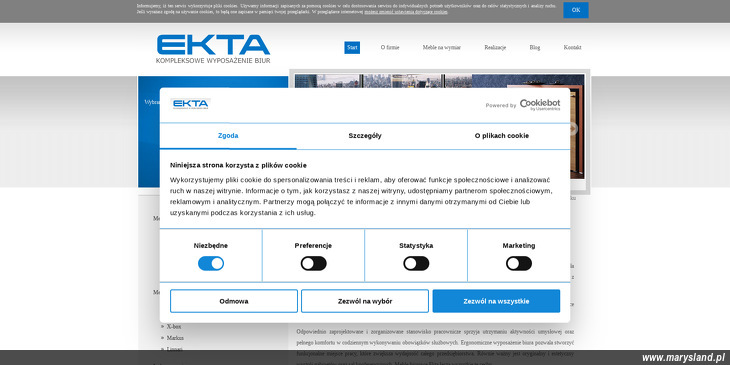Toggle the Niezbędne cookie switch

pyautogui.click(x=211, y=264)
